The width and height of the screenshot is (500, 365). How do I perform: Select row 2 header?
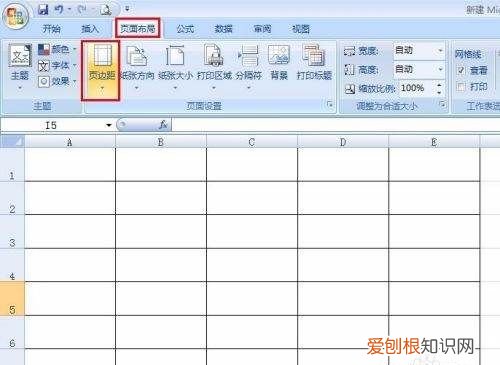[x=12, y=198]
